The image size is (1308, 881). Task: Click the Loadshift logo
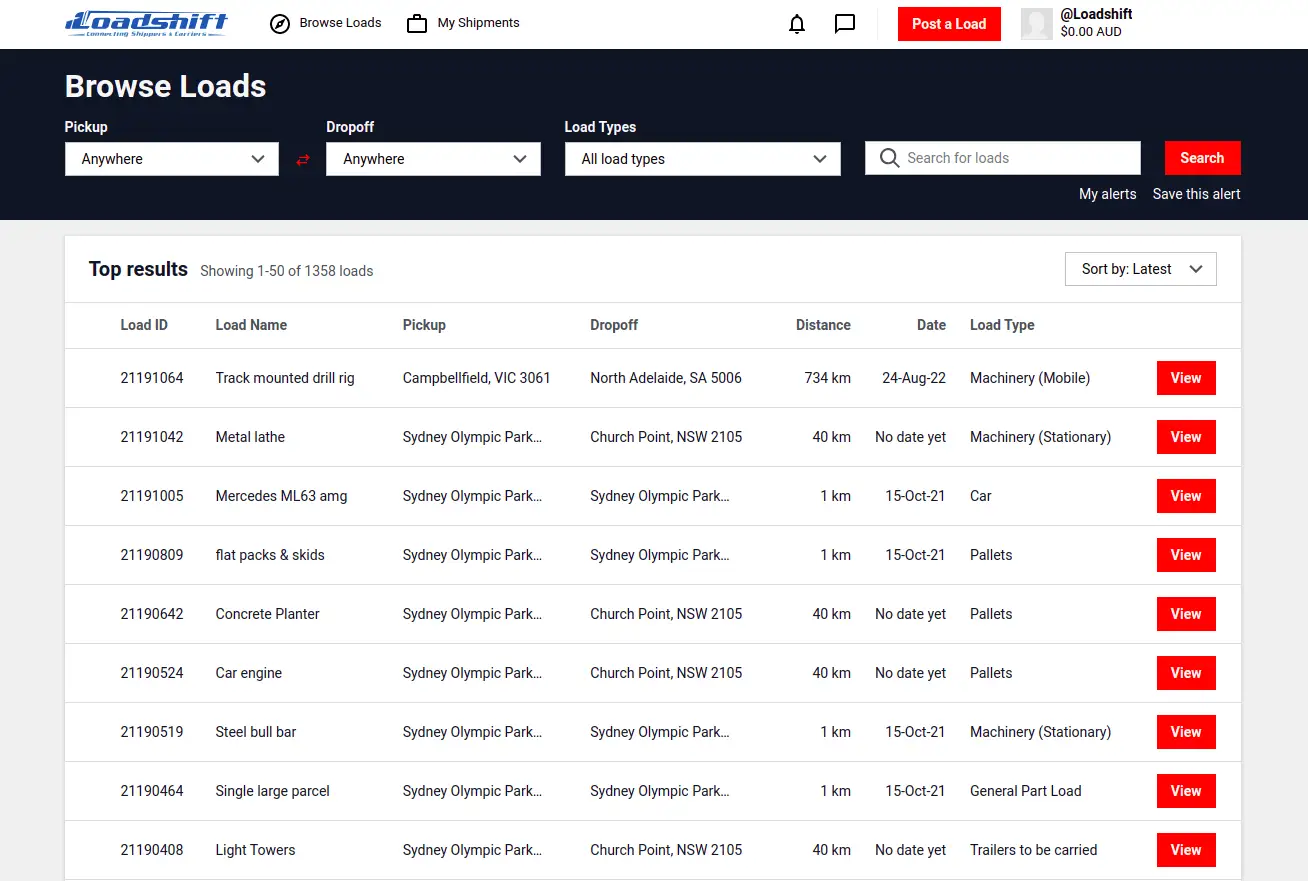(x=146, y=24)
